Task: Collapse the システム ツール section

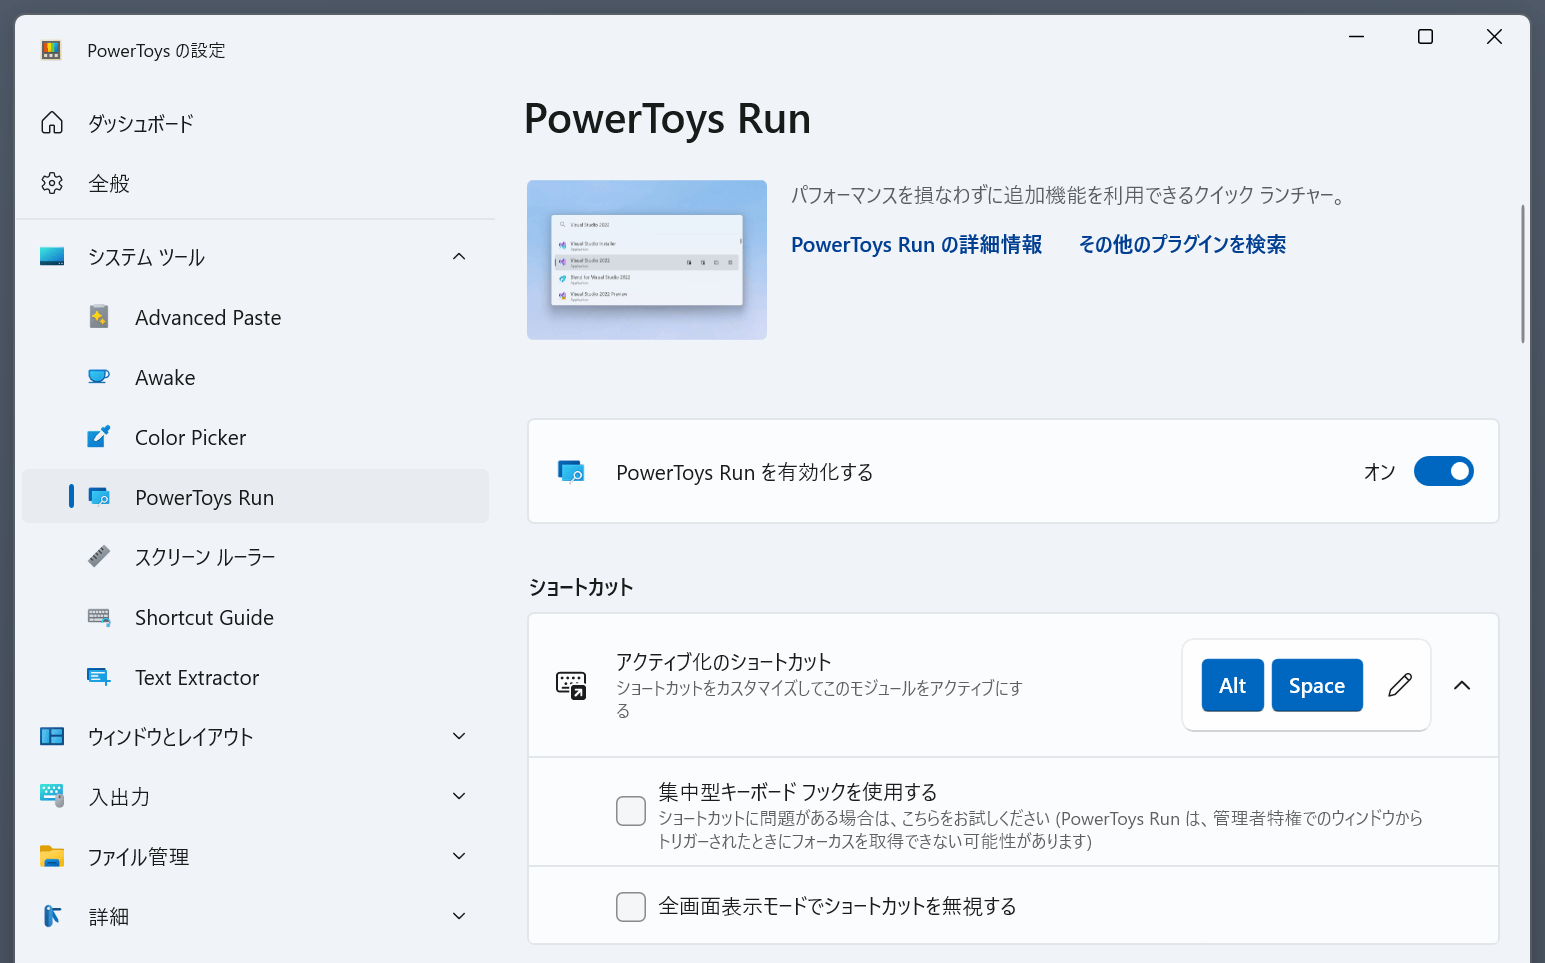Action: (x=459, y=257)
